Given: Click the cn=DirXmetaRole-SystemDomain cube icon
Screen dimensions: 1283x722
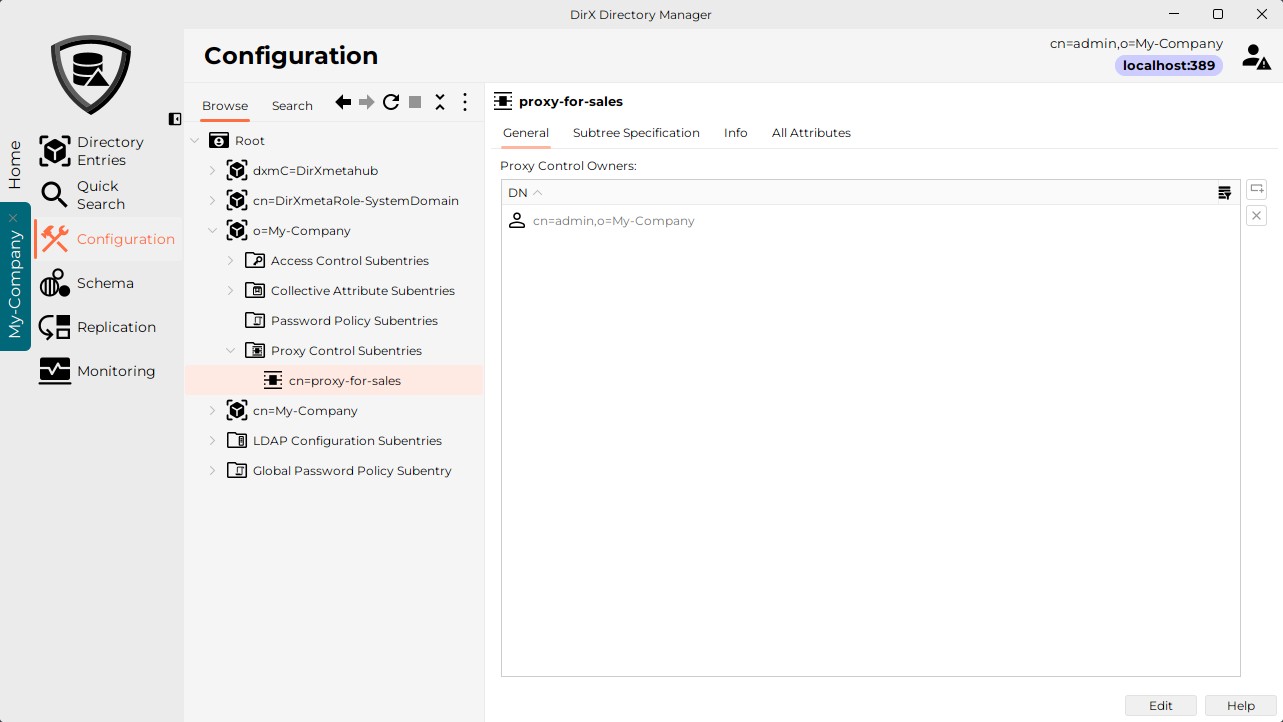Looking at the screenshot, I should click(x=237, y=201).
